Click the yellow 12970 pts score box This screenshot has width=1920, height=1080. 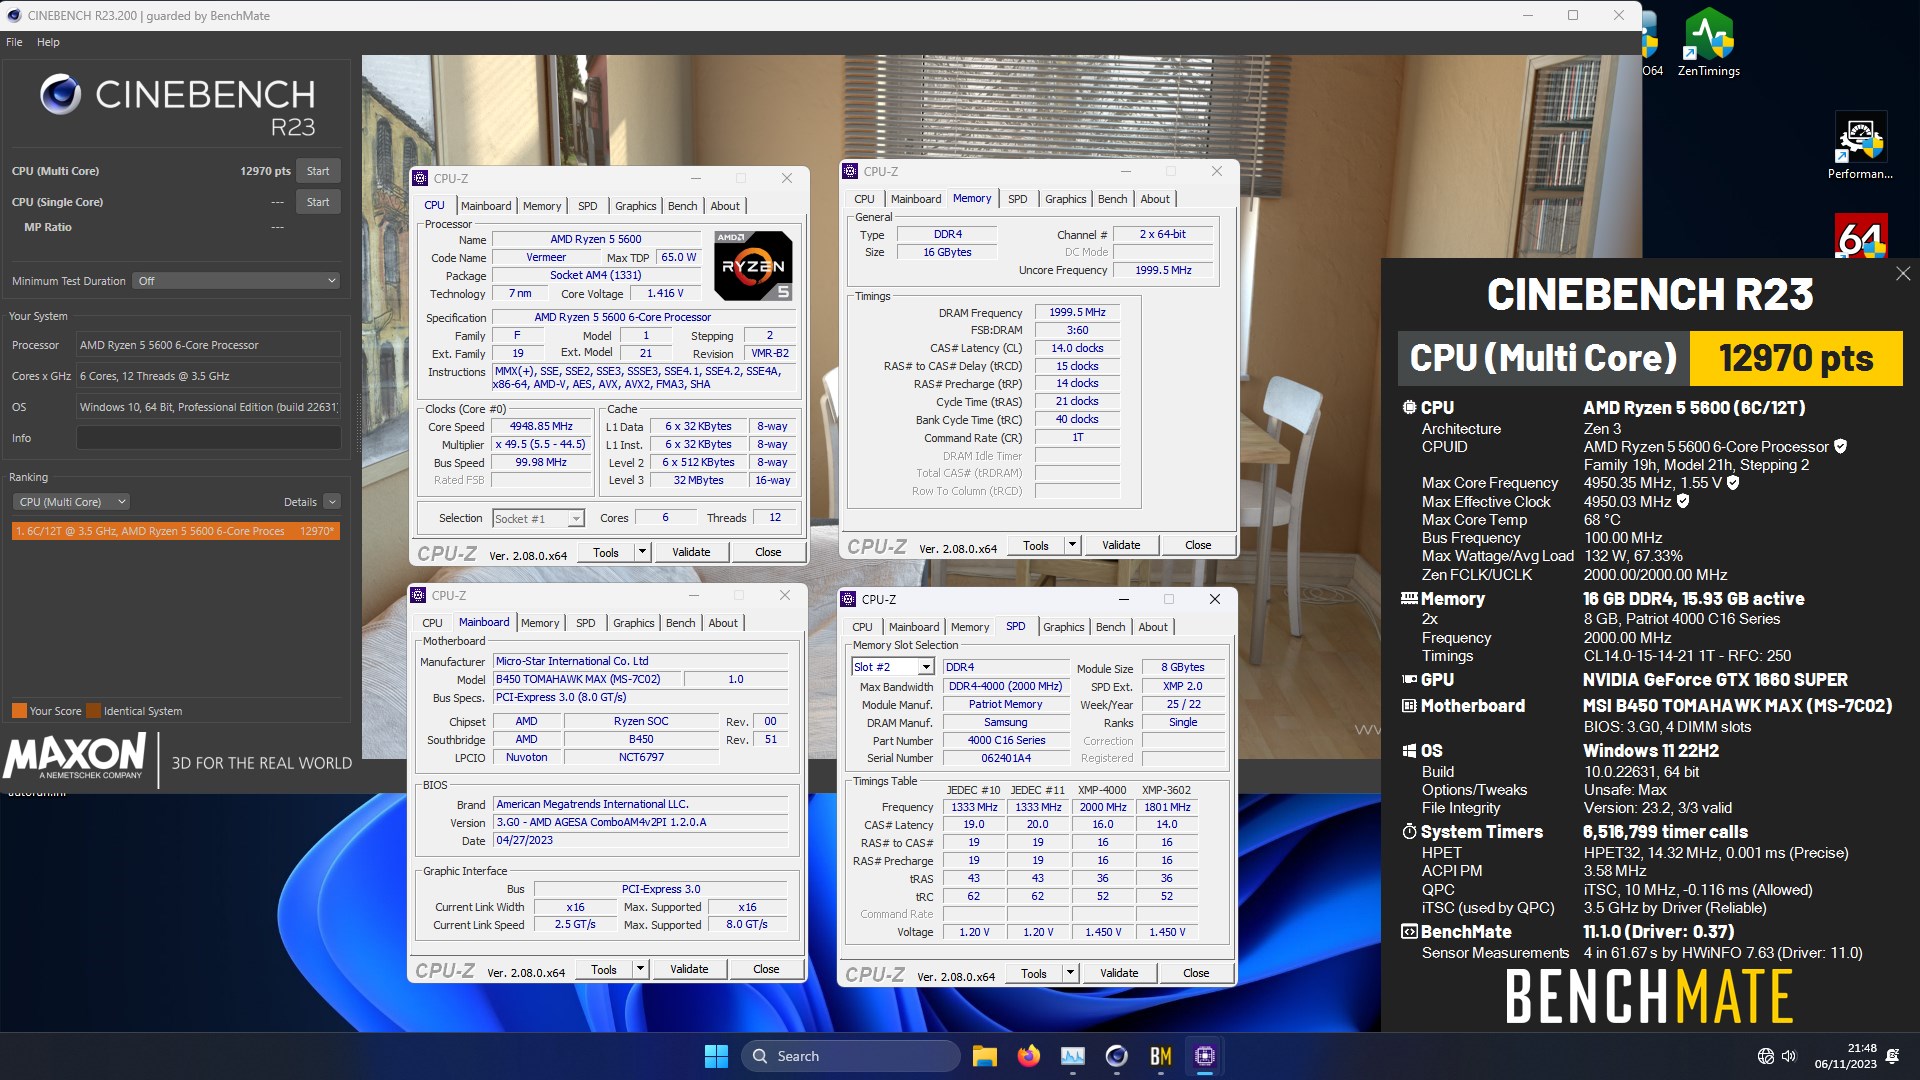(1796, 358)
